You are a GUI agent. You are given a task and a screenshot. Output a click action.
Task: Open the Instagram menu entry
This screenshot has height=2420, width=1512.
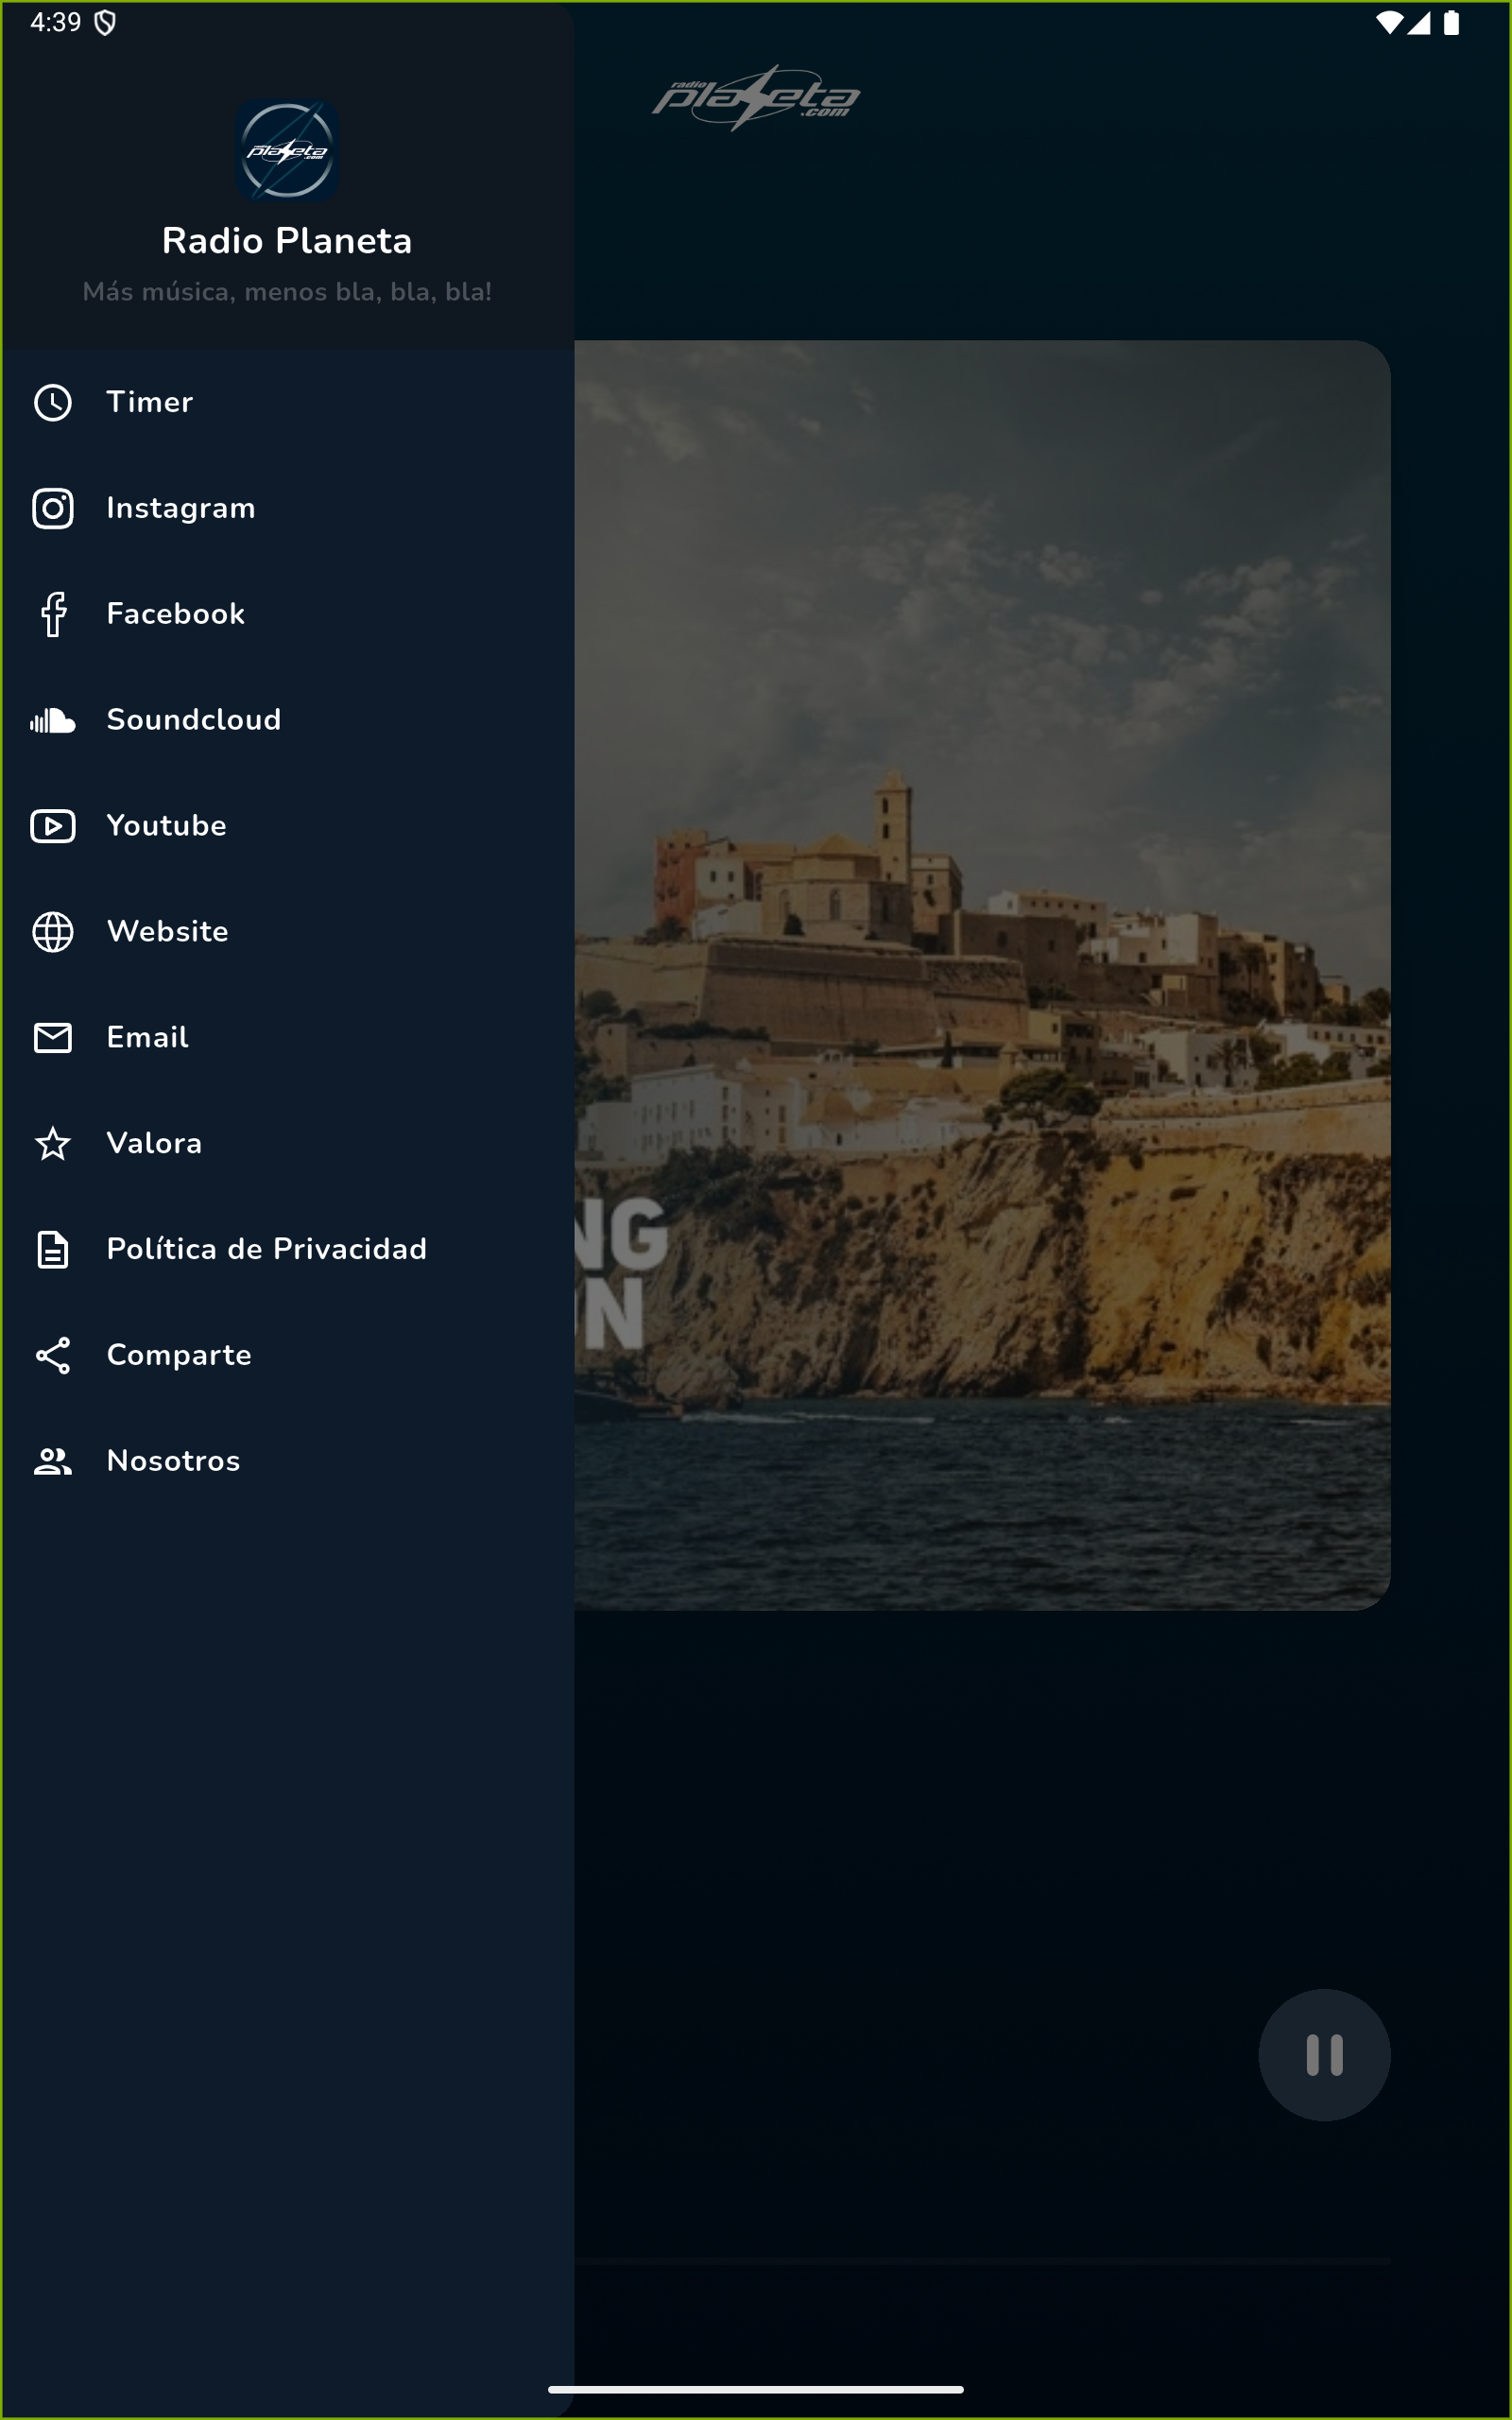pos(287,508)
